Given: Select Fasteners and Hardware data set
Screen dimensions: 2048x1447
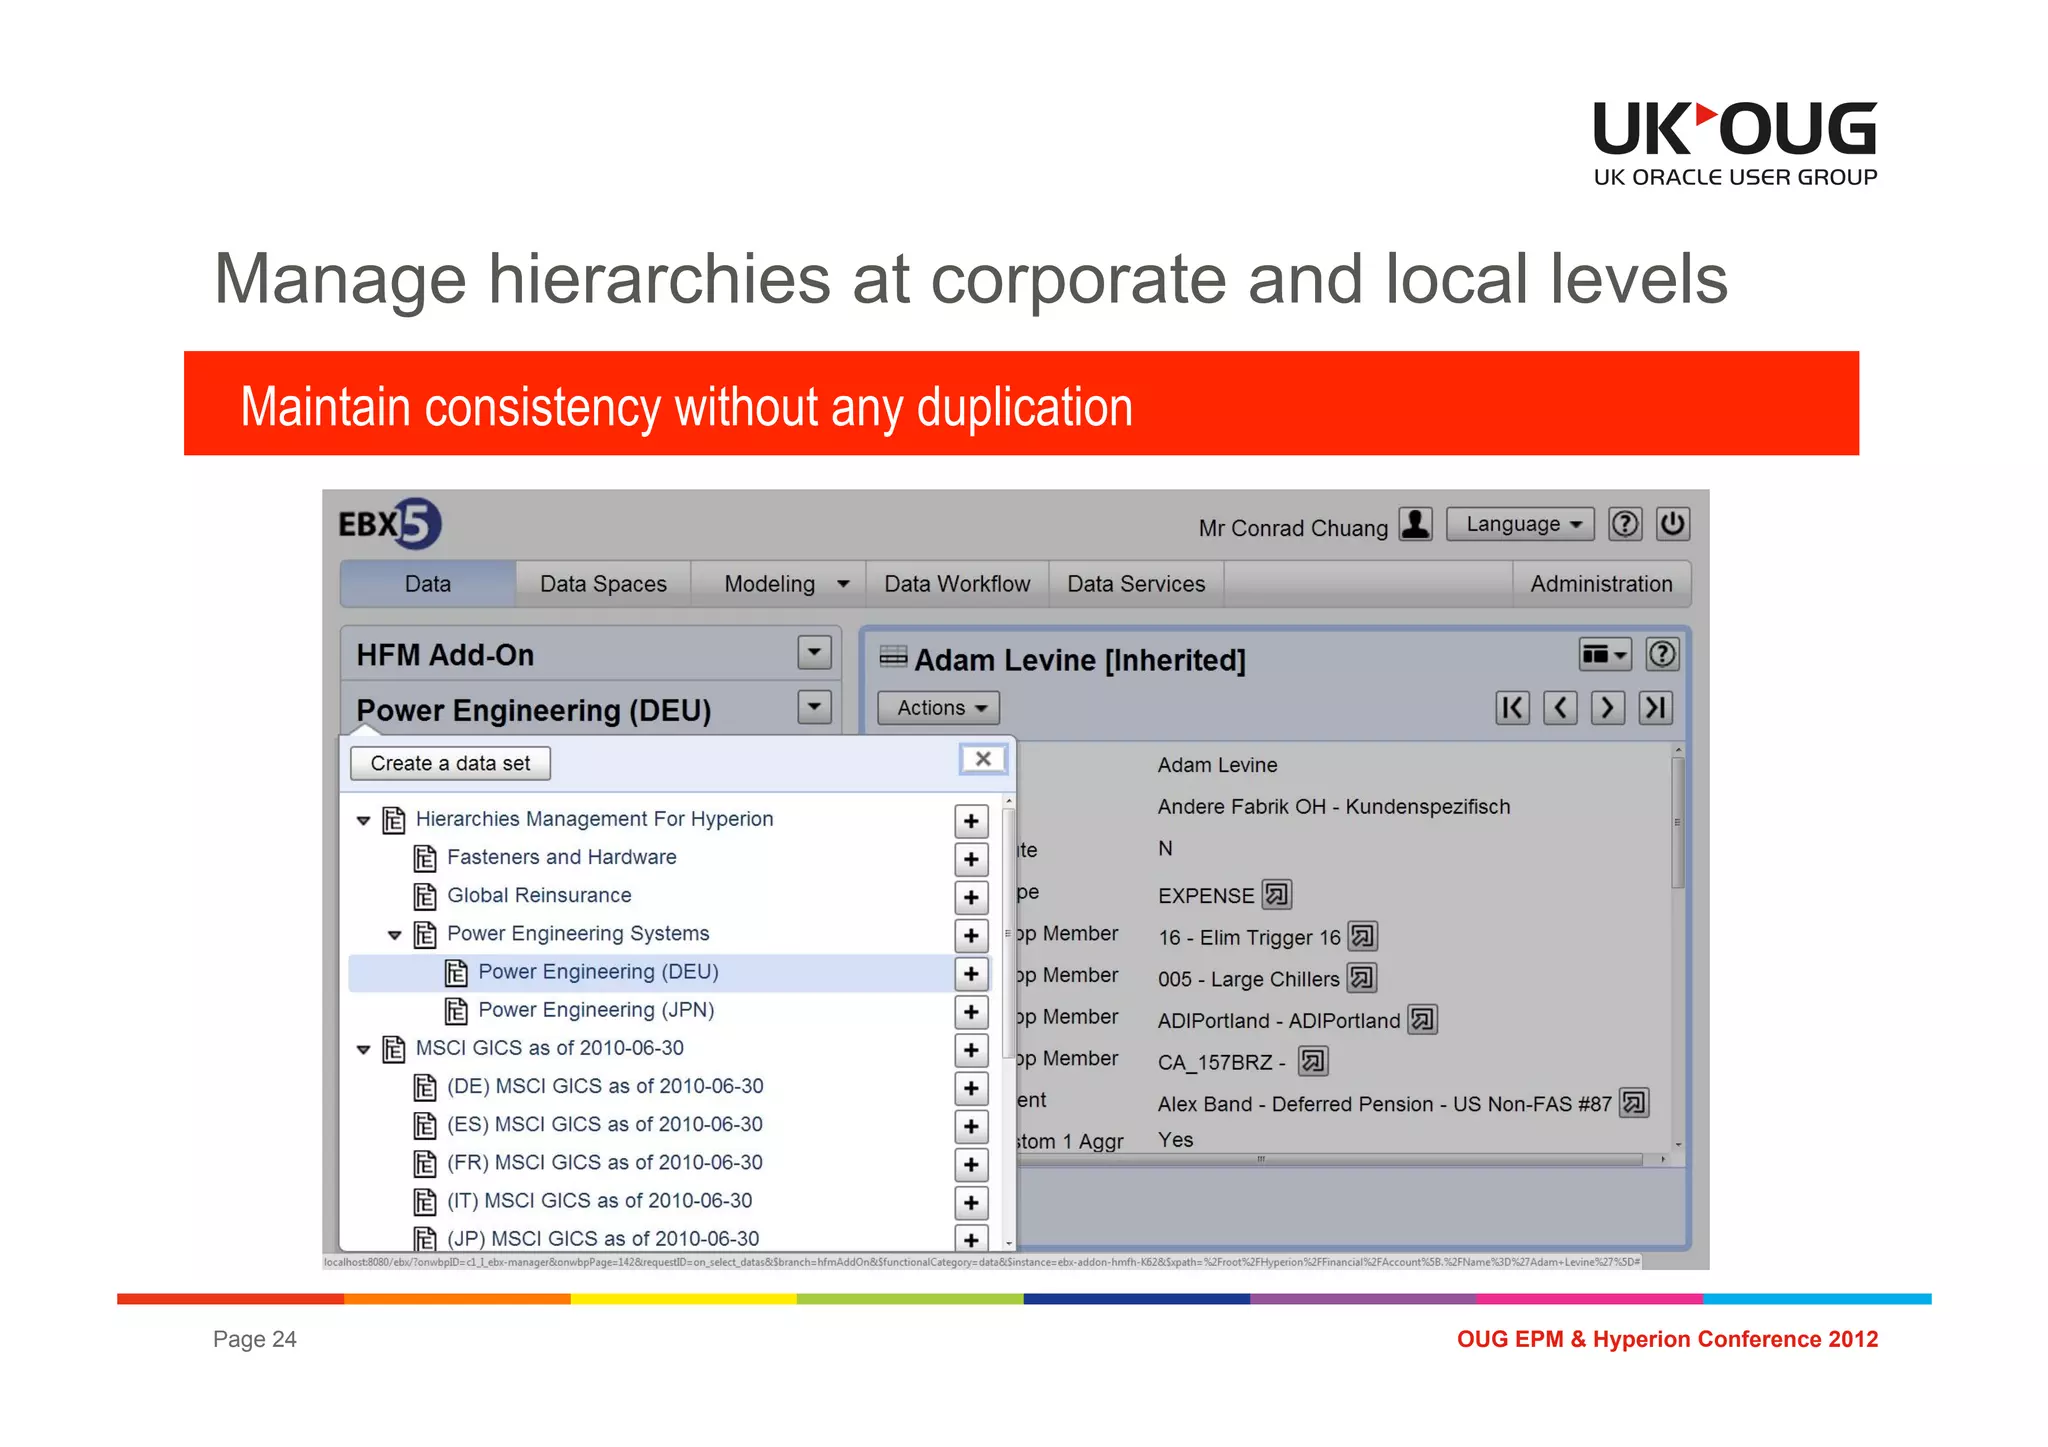Looking at the screenshot, I should [561, 857].
